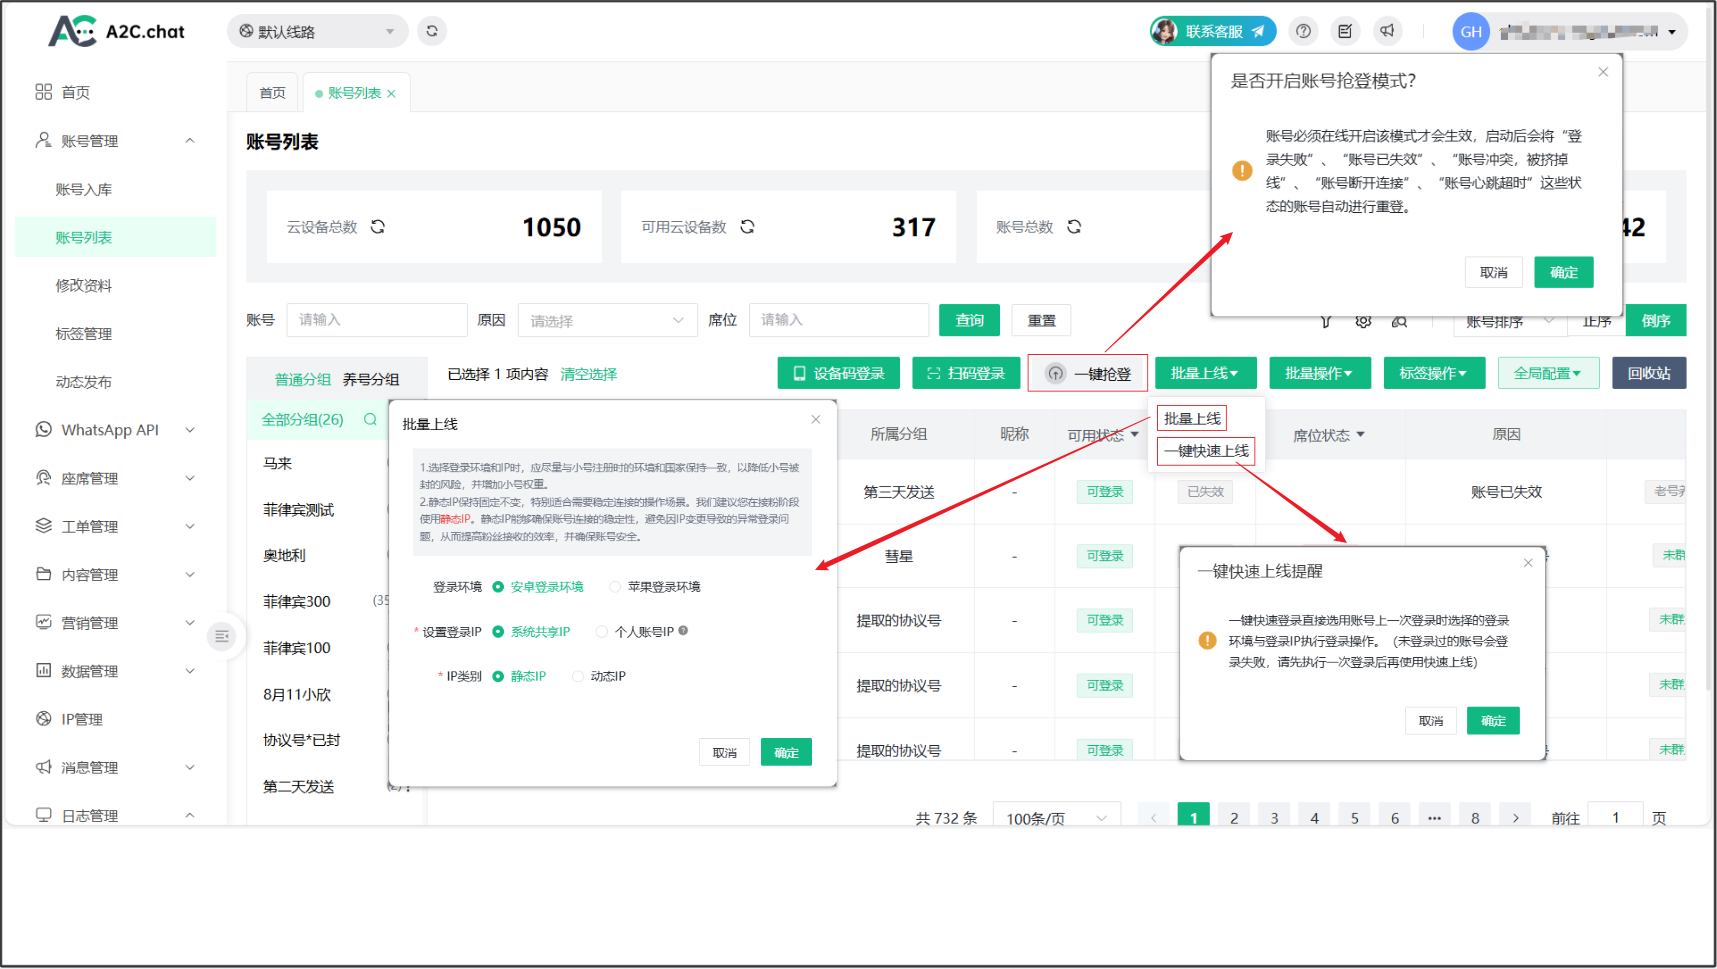This screenshot has height=969, width=1717.
Task: Click the sidebar collapse toggle icon
Action: [222, 636]
